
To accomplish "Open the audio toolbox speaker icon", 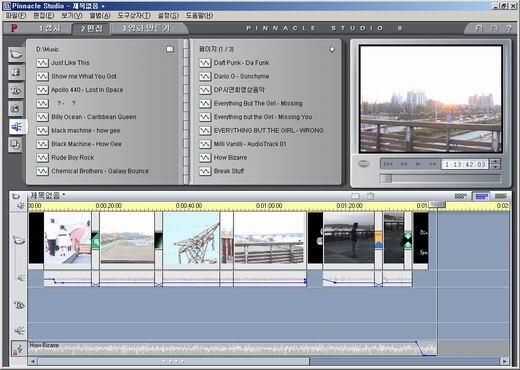I will [21, 206].
